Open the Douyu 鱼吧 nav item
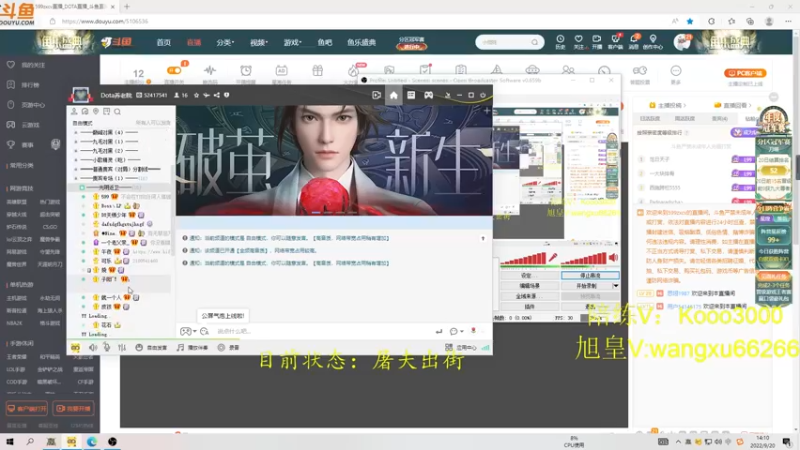The height and width of the screenshot is (450, 800). click(324, 42)
